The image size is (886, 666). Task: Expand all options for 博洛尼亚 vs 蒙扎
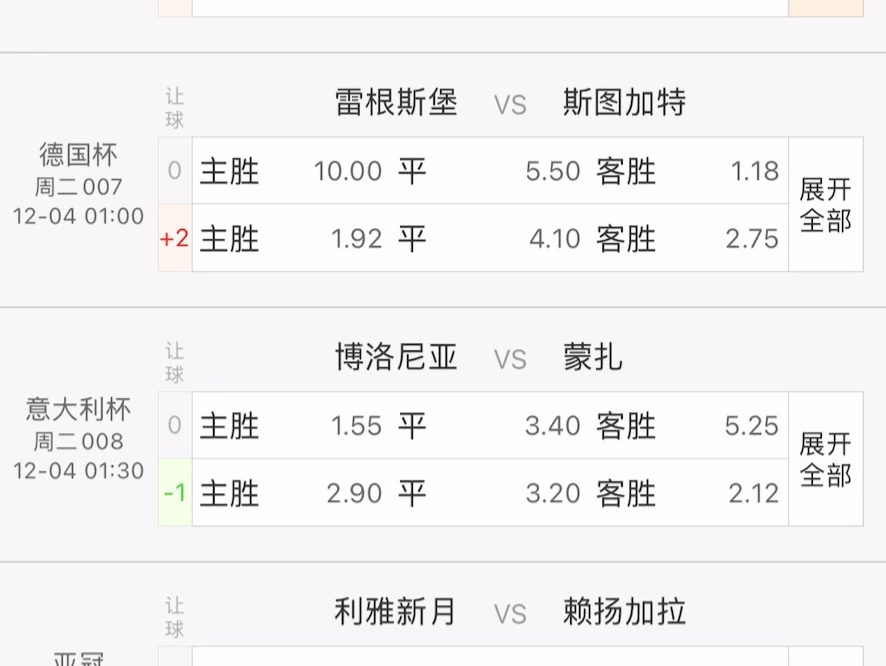tap(825, 459)
